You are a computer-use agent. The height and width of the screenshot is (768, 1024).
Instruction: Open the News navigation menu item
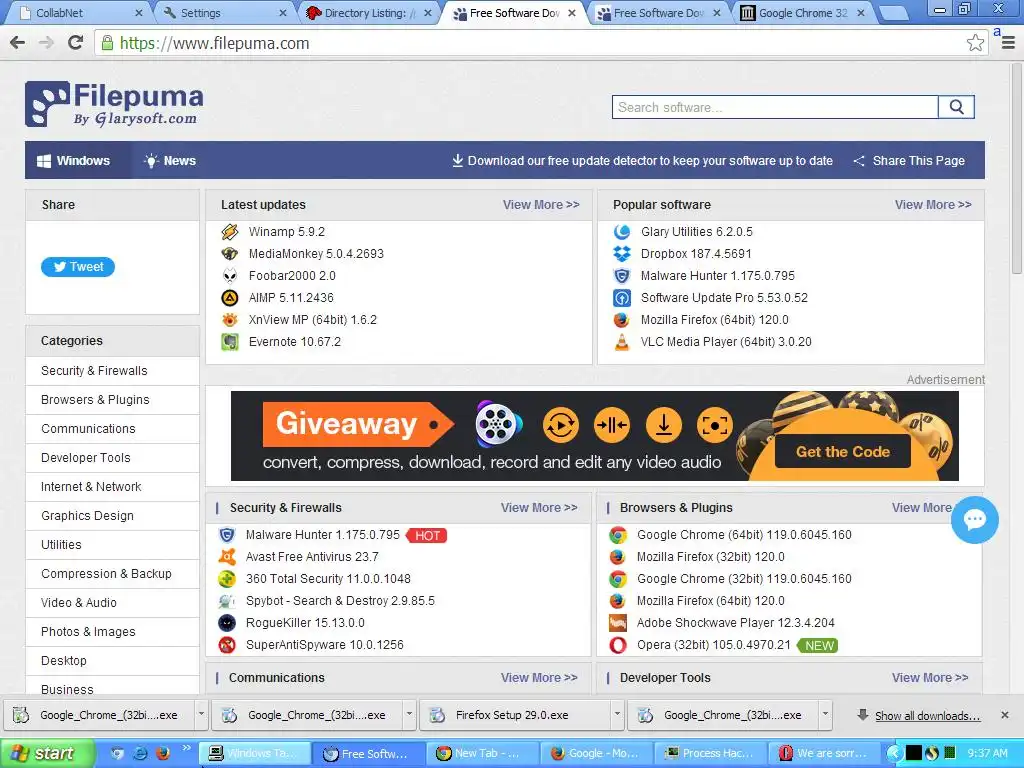tap(170, 161)
